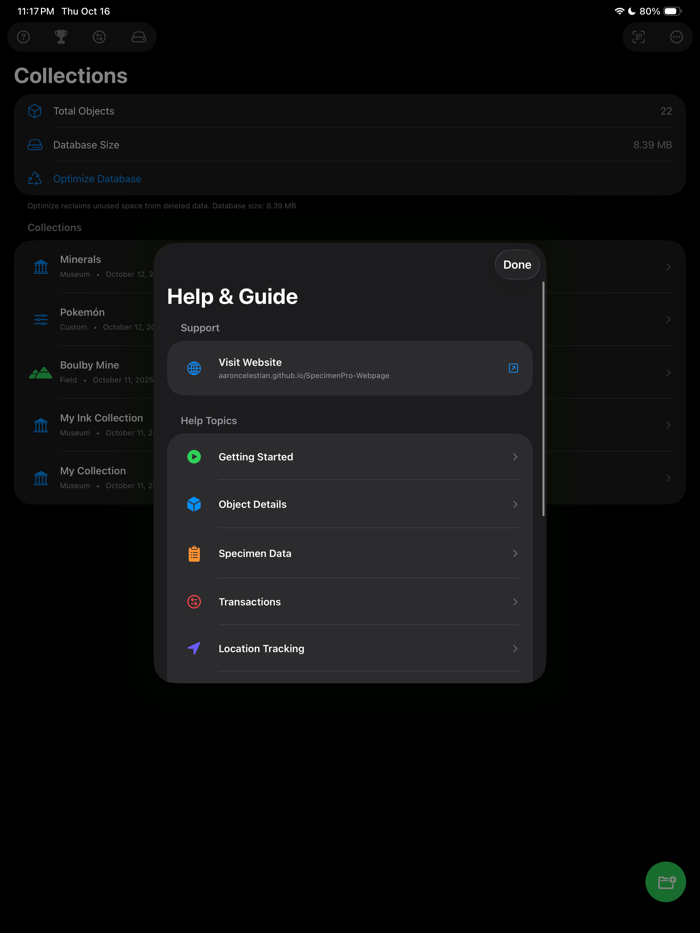
Task: Click the My Ink Collection museum icon
Action: coord(41,425)
